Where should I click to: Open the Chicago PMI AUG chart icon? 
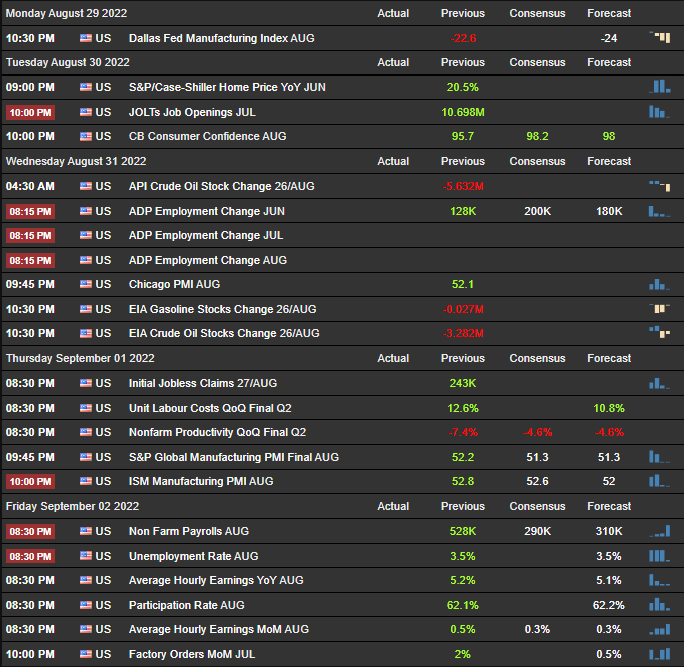(x=660, y=284)
